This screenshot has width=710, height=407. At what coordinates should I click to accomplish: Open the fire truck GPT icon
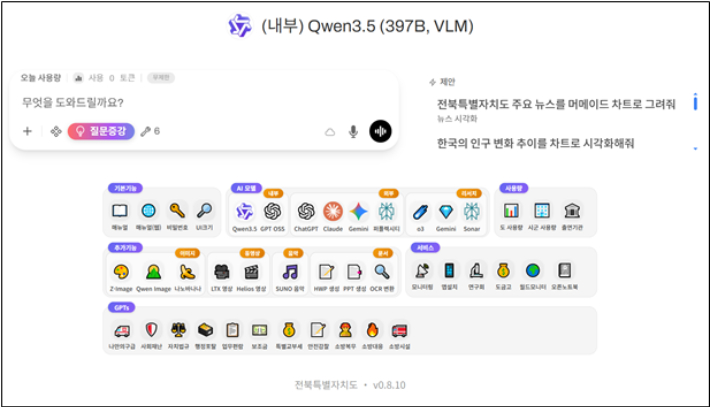pos(399,330)
